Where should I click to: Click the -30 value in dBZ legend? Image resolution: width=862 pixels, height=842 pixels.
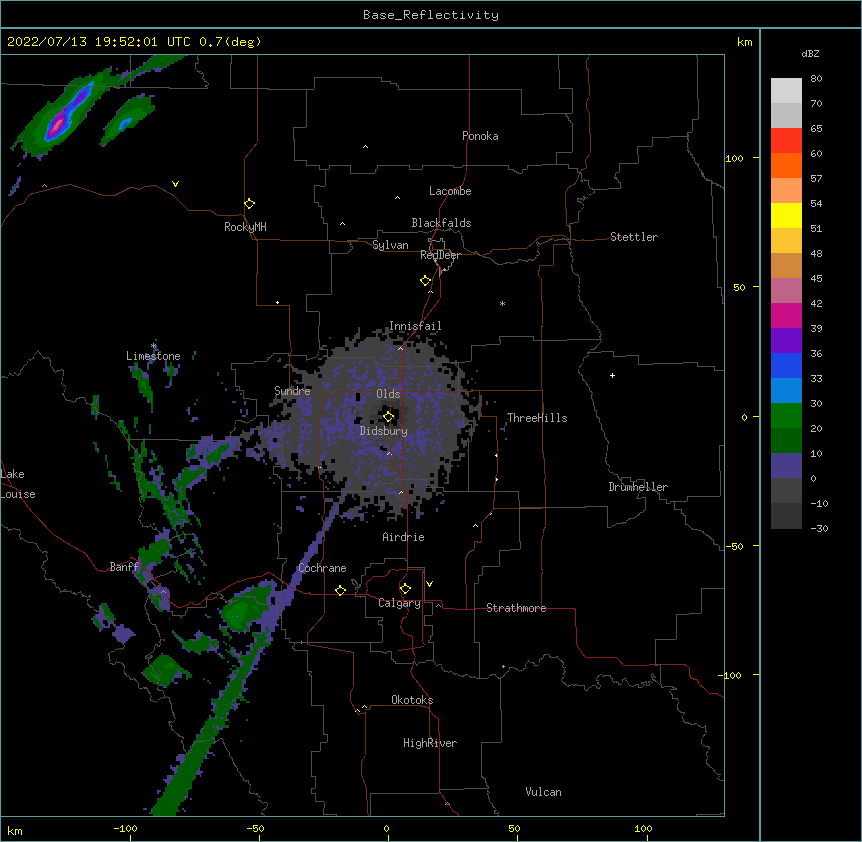click(819, 528)
